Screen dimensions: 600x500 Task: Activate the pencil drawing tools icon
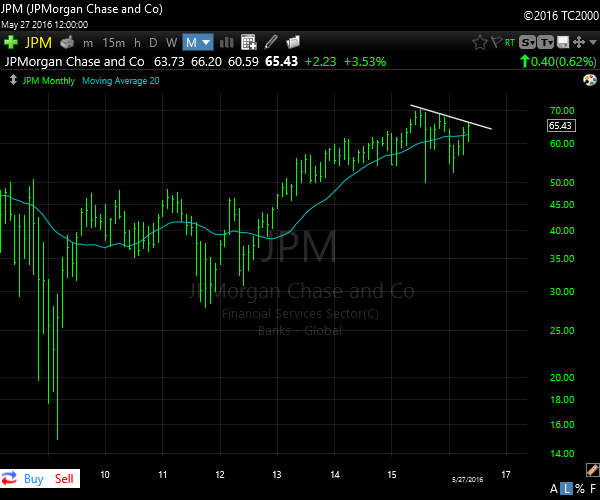(271, 42)
